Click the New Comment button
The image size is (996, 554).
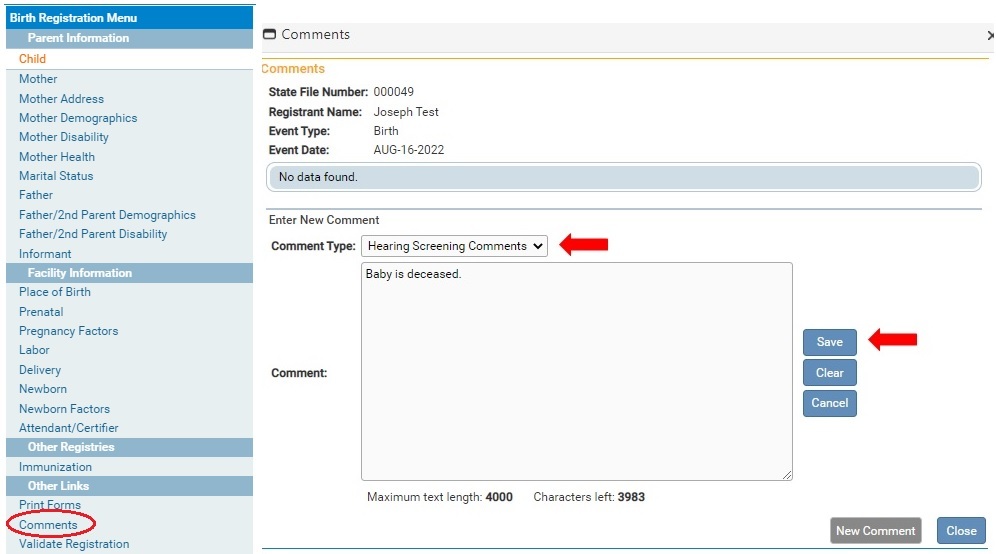(875, 531)
